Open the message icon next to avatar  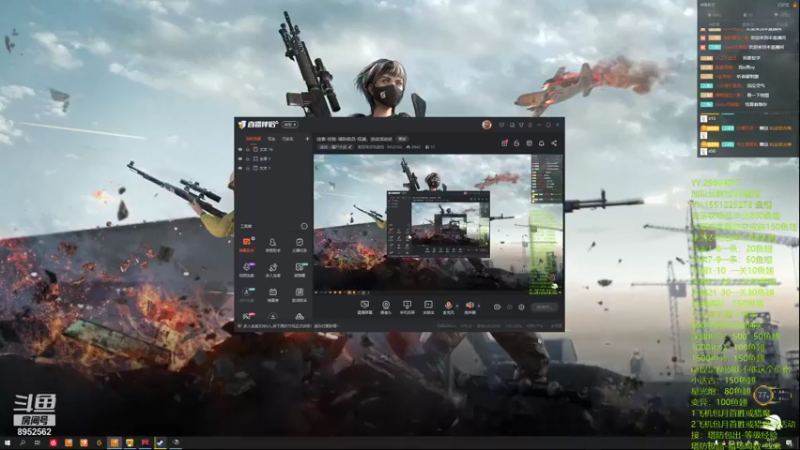pos(502,124)
